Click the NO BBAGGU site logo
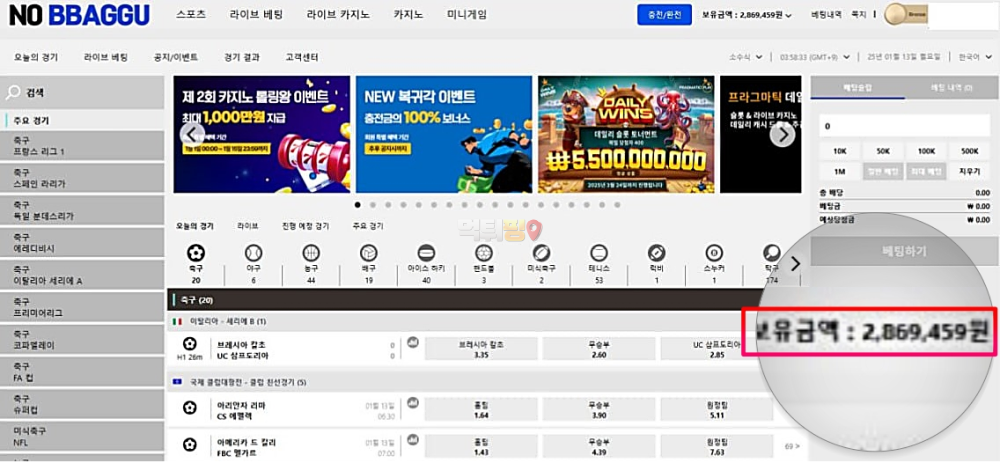Viewport: 1000px width, 462px height. (x=79, y=15)
